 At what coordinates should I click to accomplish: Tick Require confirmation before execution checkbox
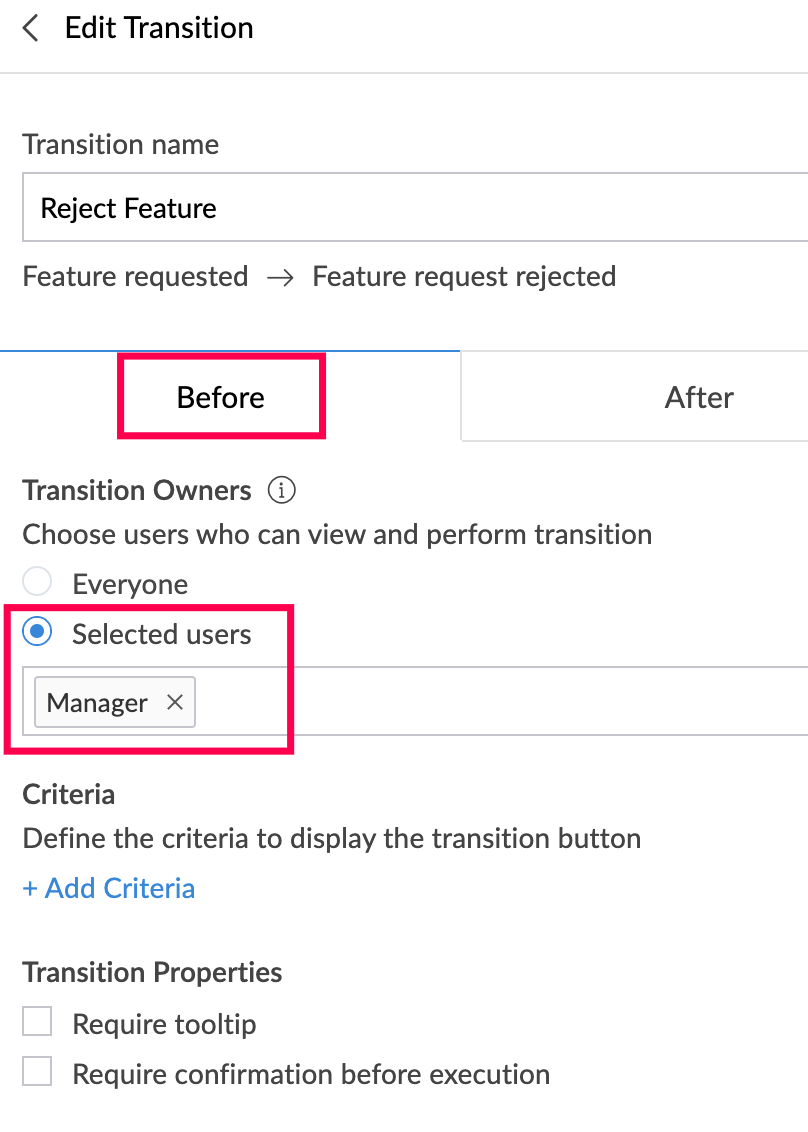point(37,1073)
